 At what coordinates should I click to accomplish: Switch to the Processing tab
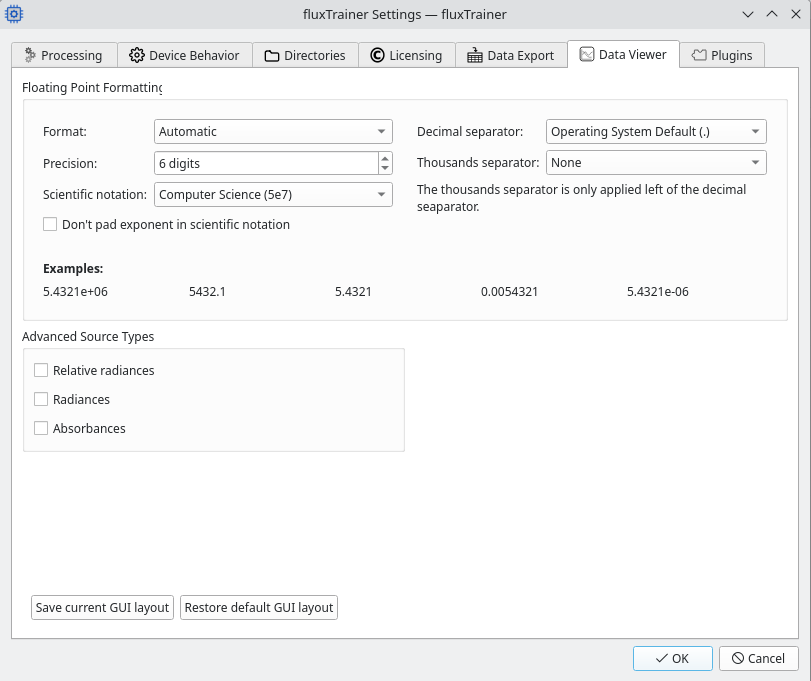65,55
